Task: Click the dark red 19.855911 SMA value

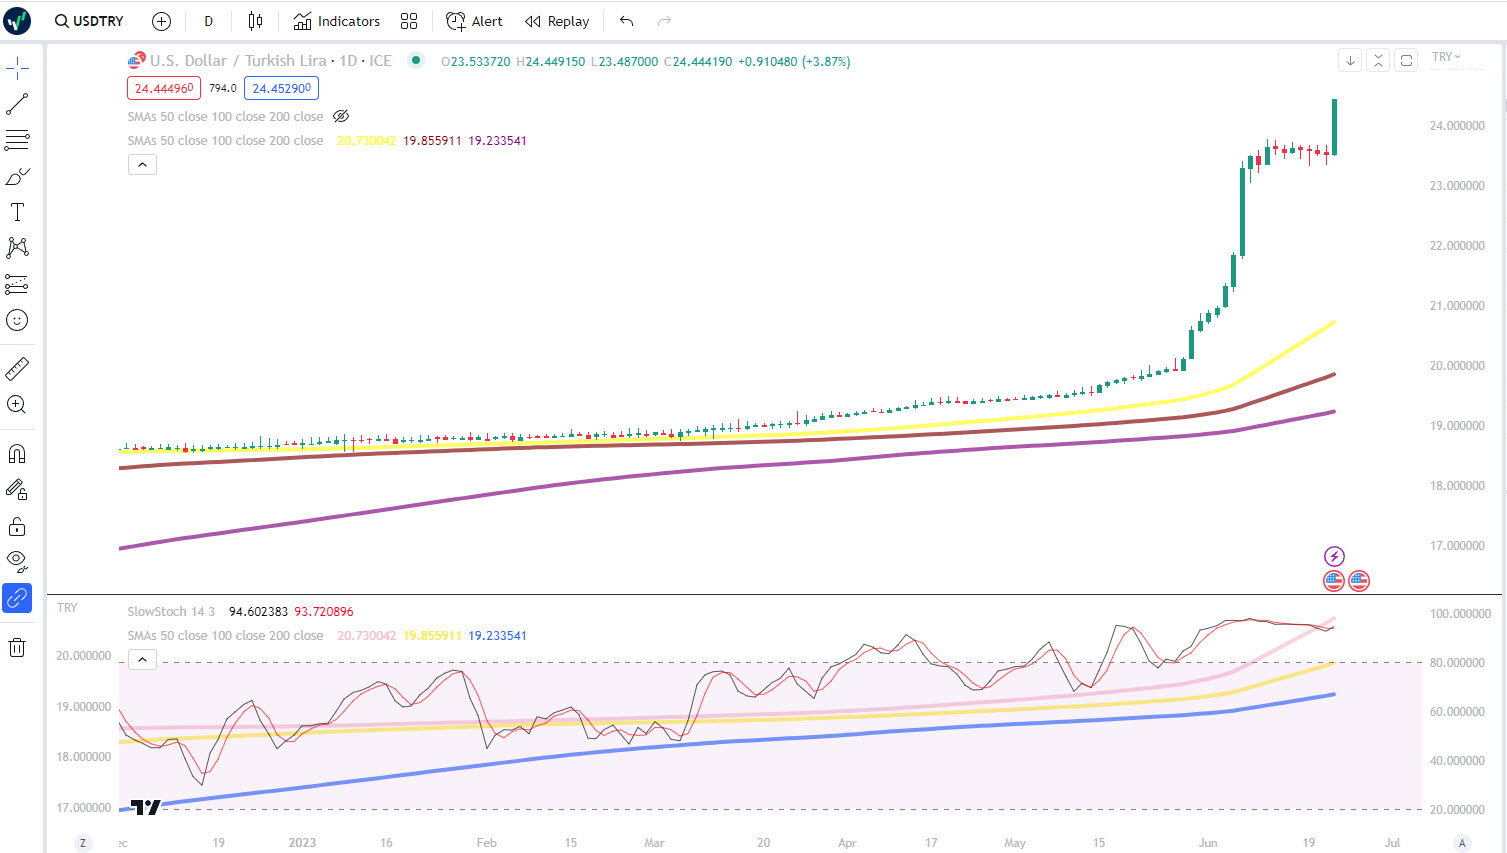Action: [x=432, y=141]
